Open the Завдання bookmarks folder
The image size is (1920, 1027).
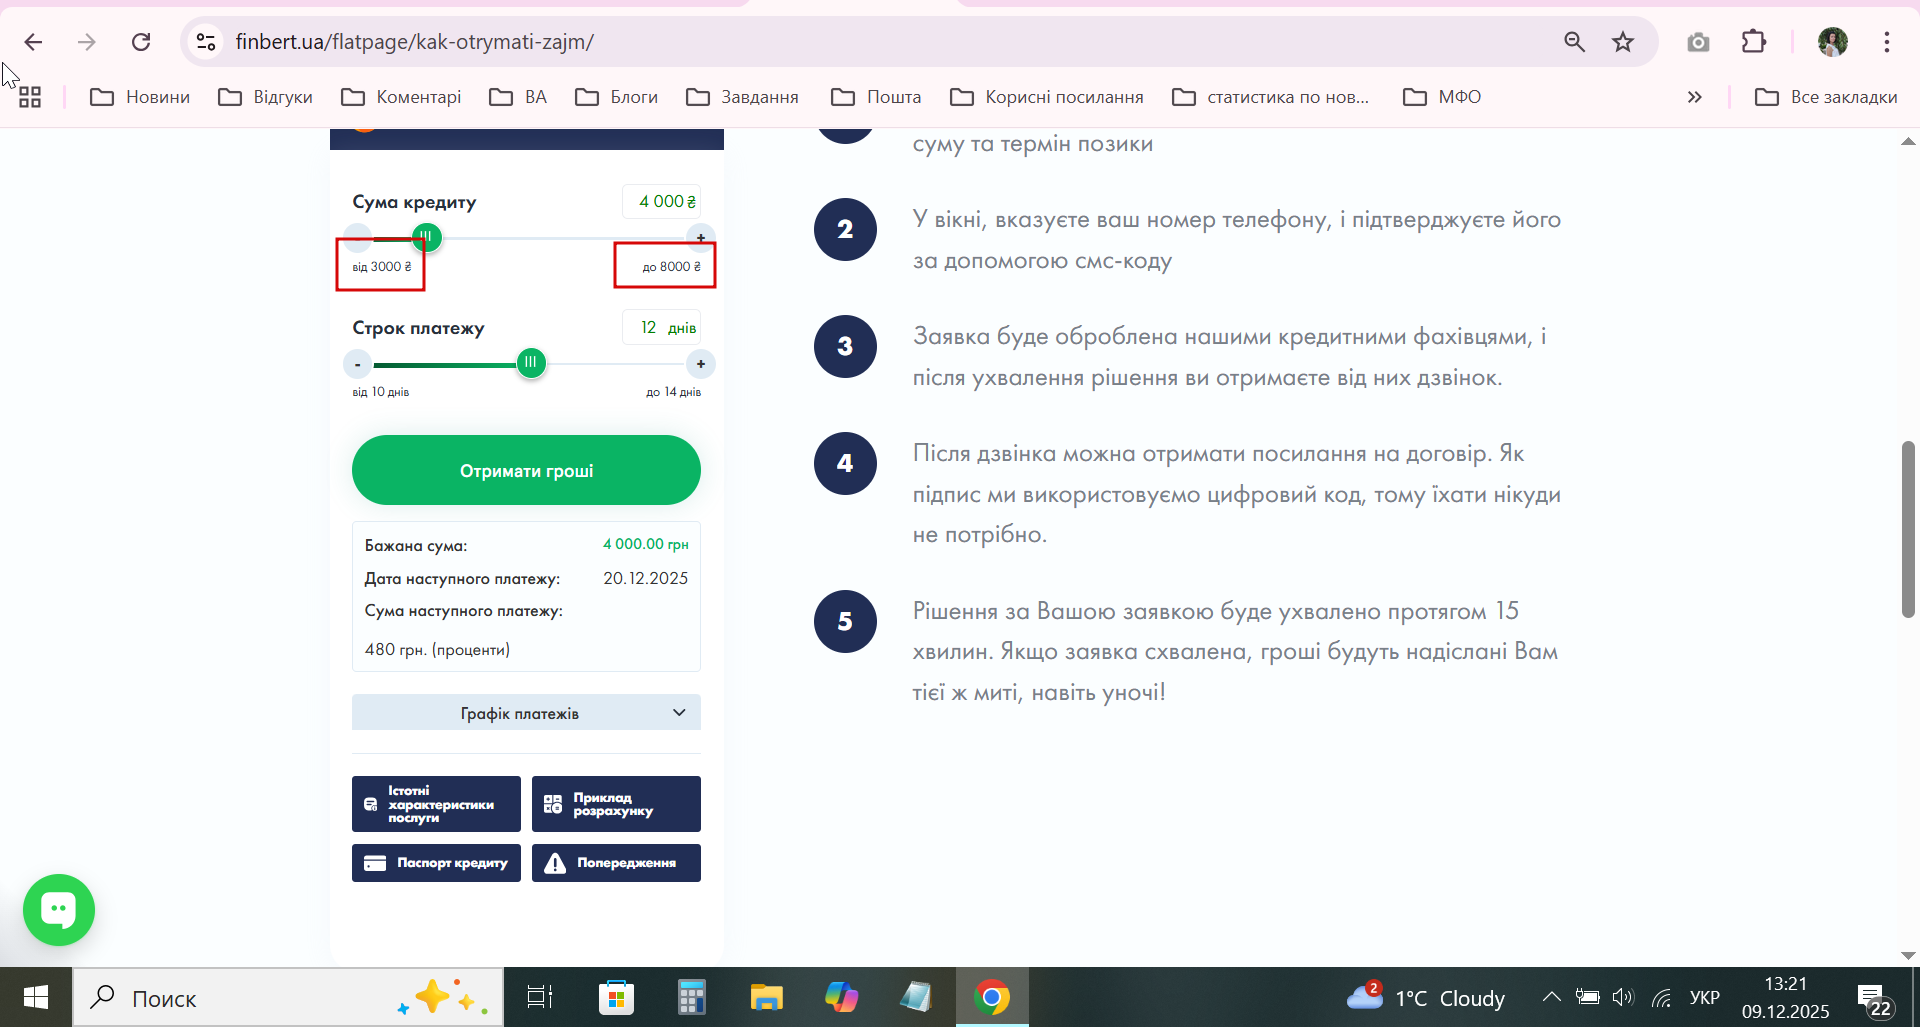[742, 97]
